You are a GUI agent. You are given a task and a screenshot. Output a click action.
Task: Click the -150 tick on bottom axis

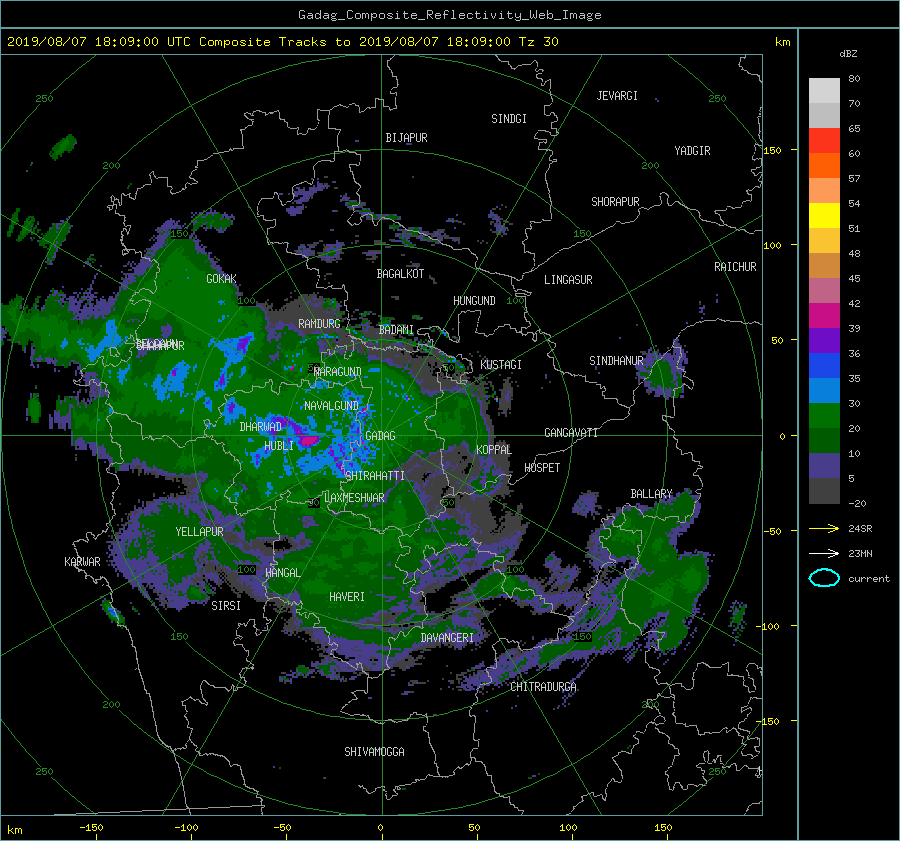point(91,828)
